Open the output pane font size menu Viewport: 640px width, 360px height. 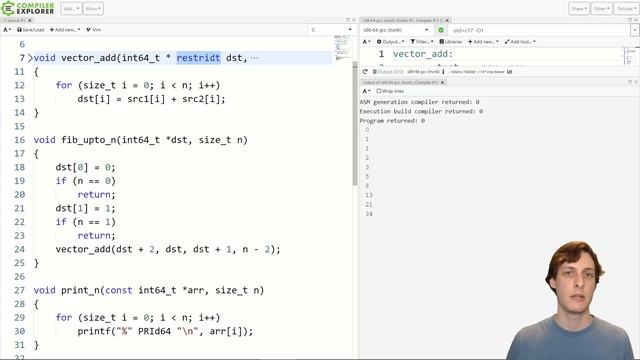[x=367, y=91]
